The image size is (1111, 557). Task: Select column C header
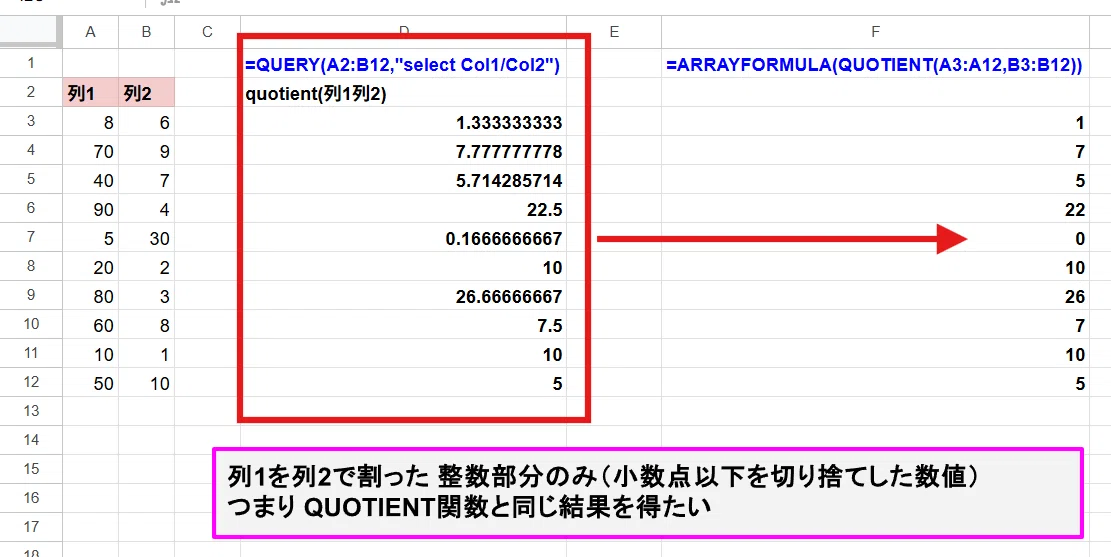click(207, 32)
